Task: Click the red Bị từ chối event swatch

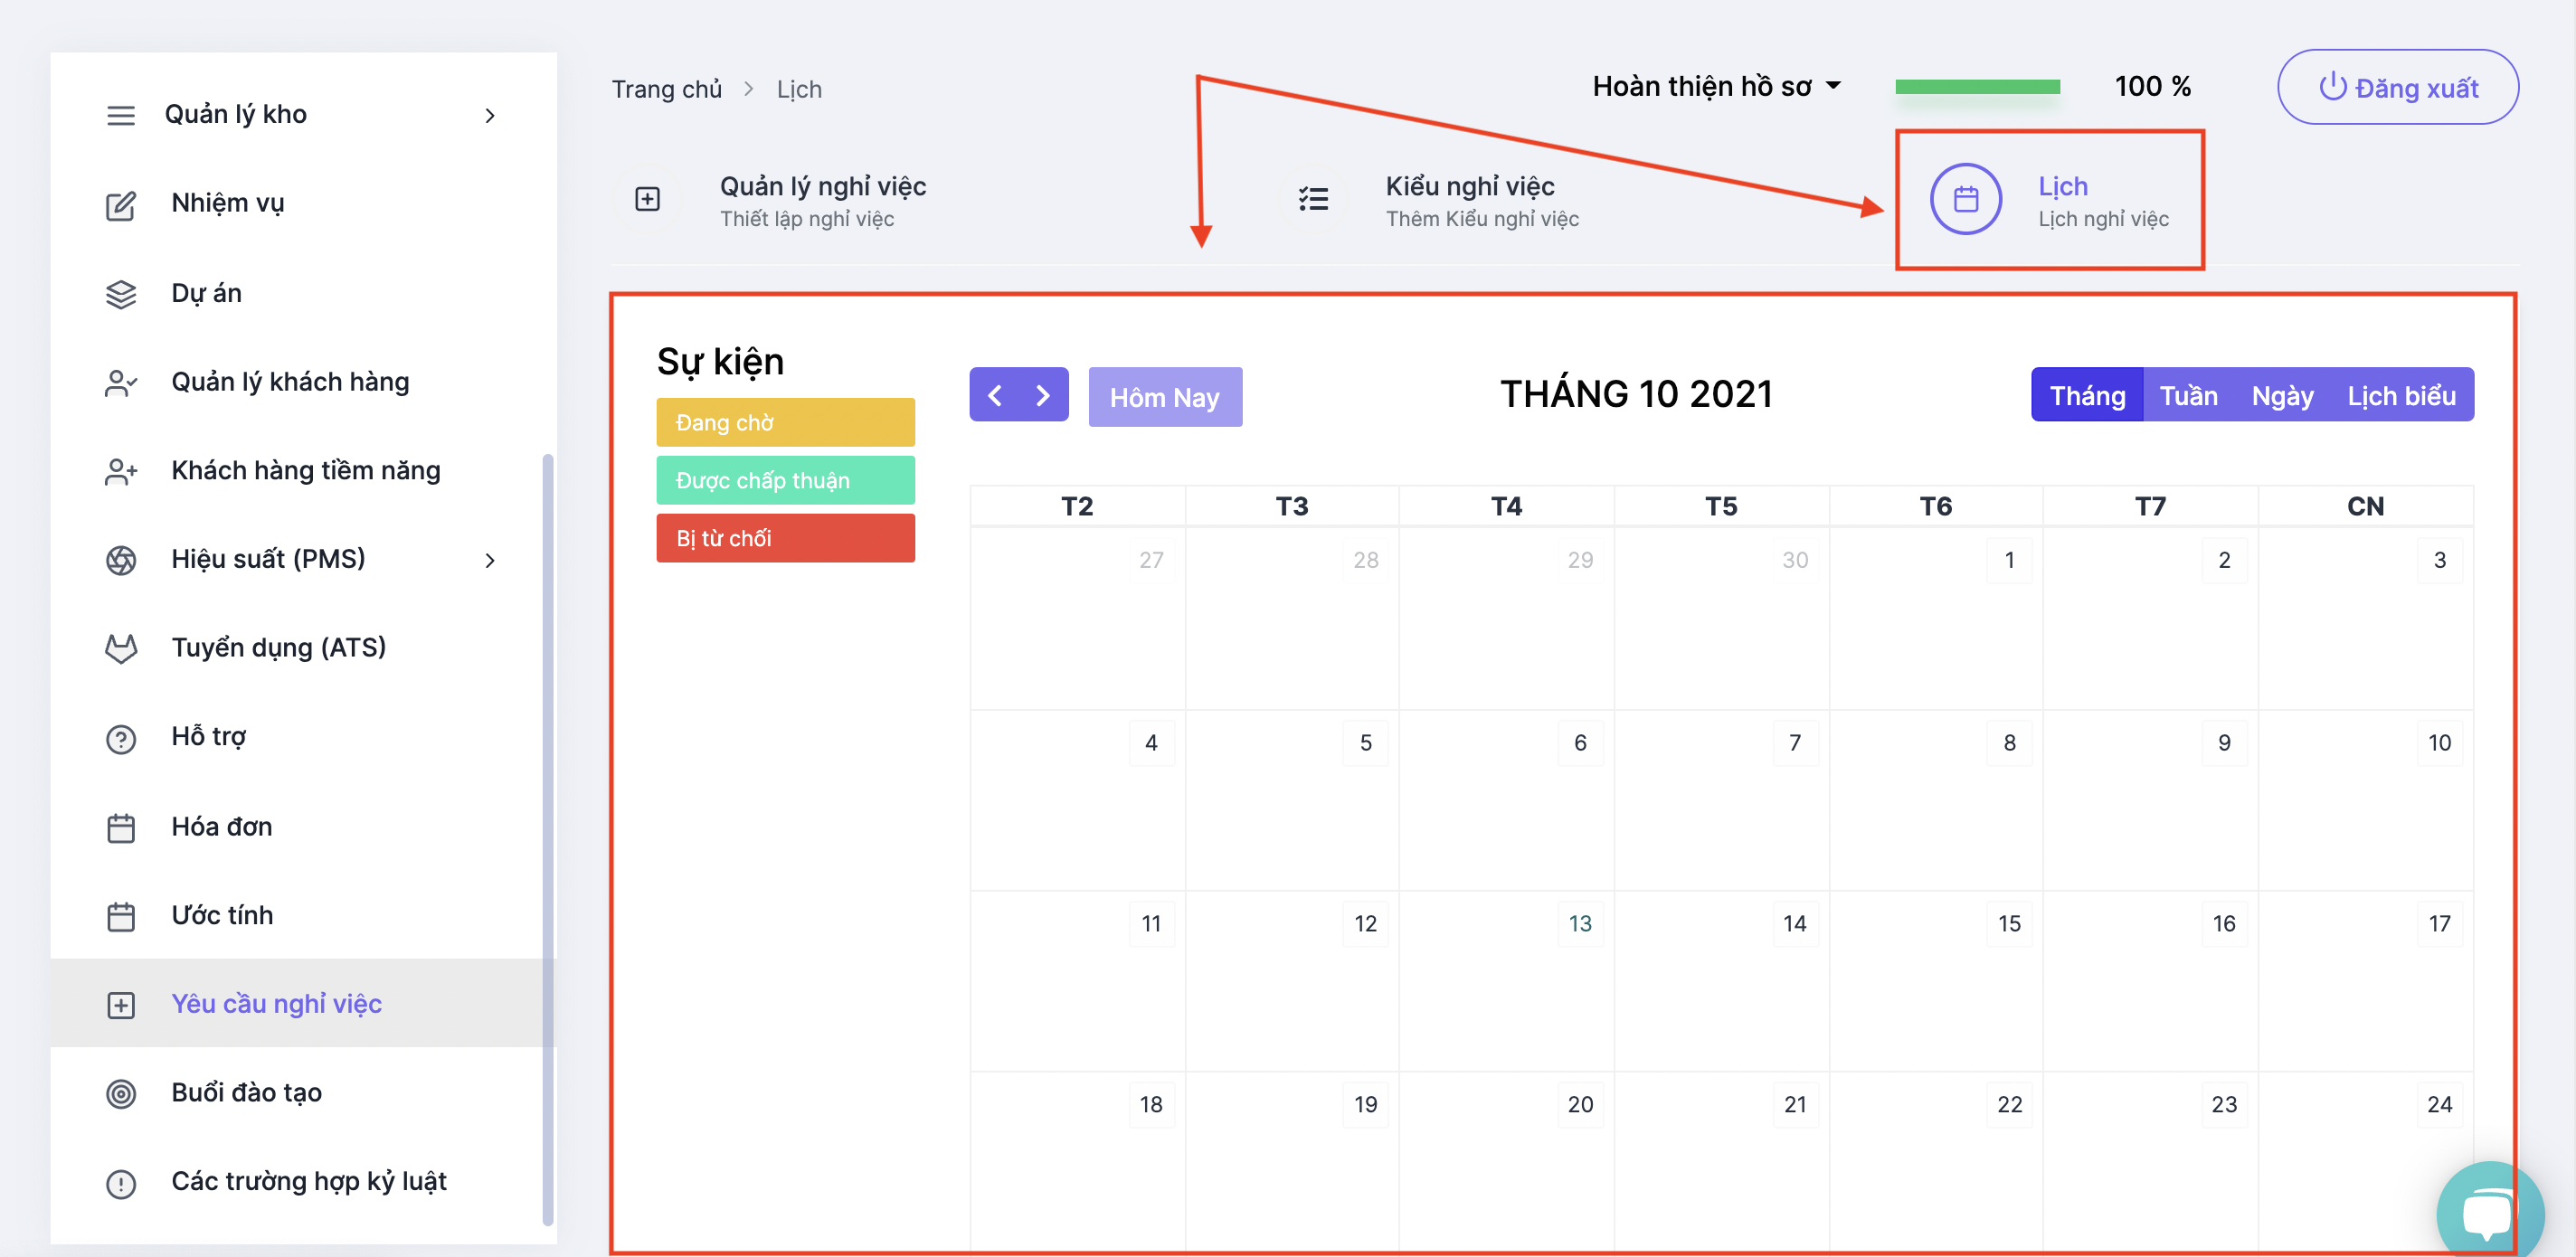Action: [x=785, y=539]
